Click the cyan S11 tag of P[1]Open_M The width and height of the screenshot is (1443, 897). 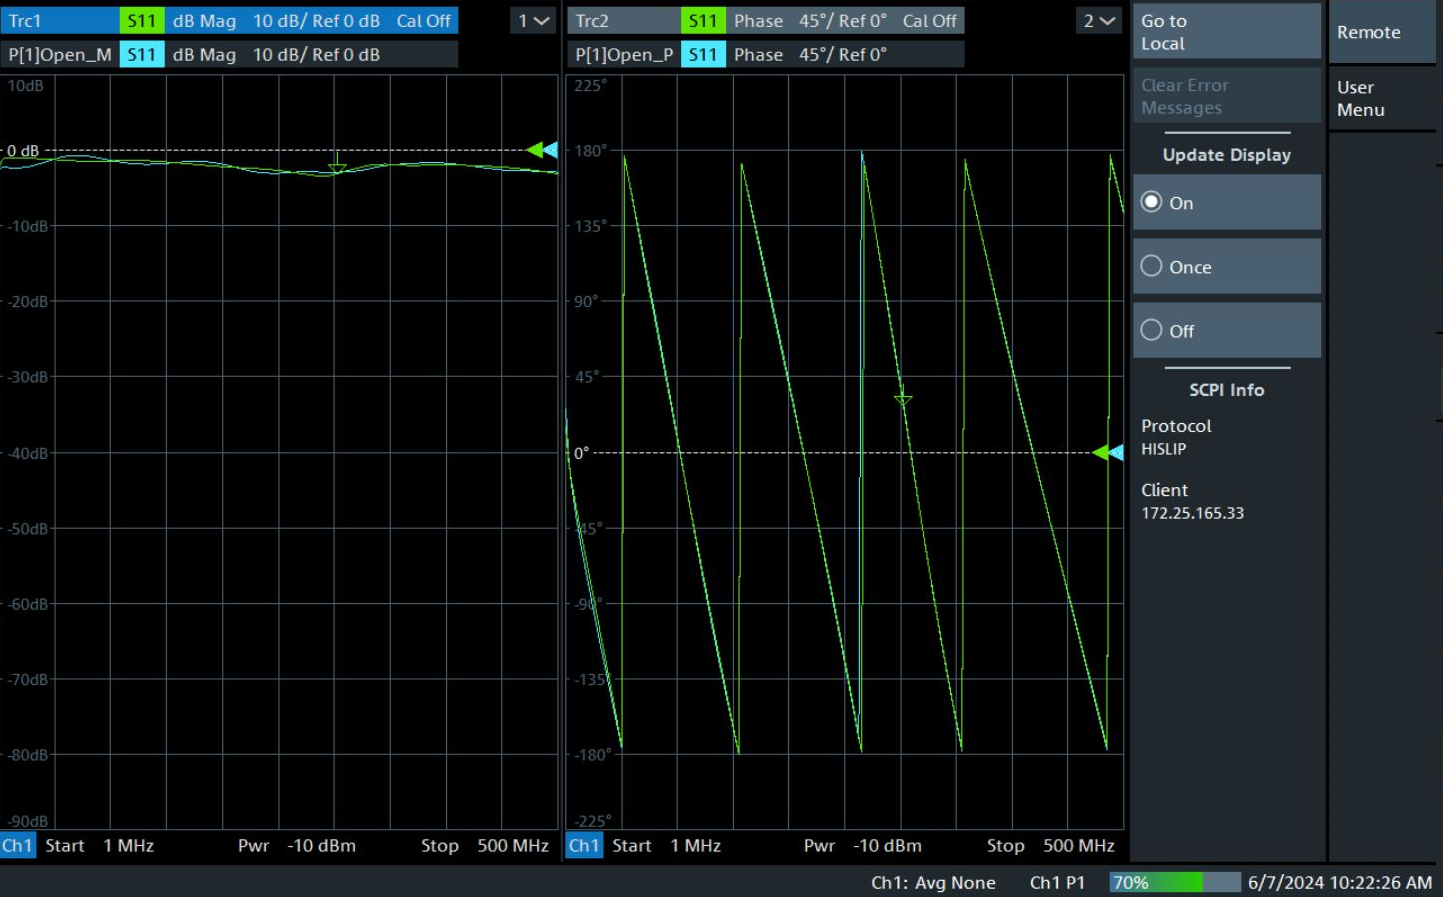pyautogui.click(x=141, y=55)
